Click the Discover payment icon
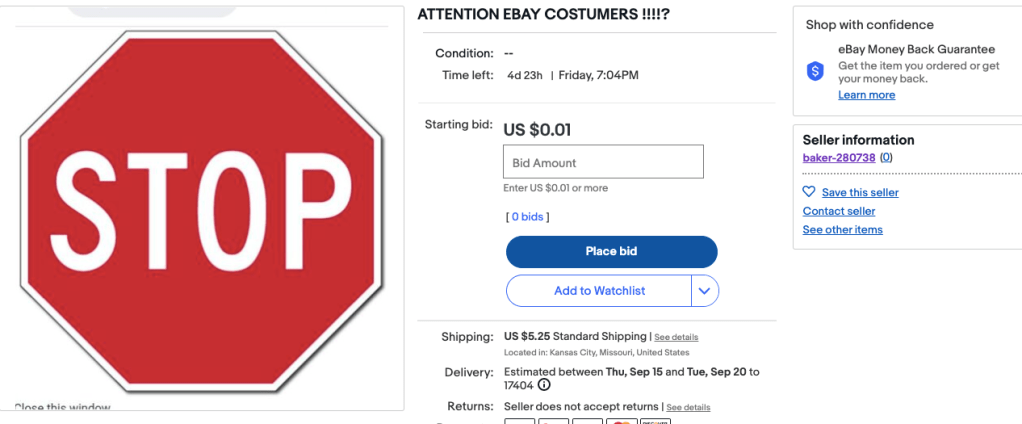This screenshot has height=424, width=1022. point(655,421)
